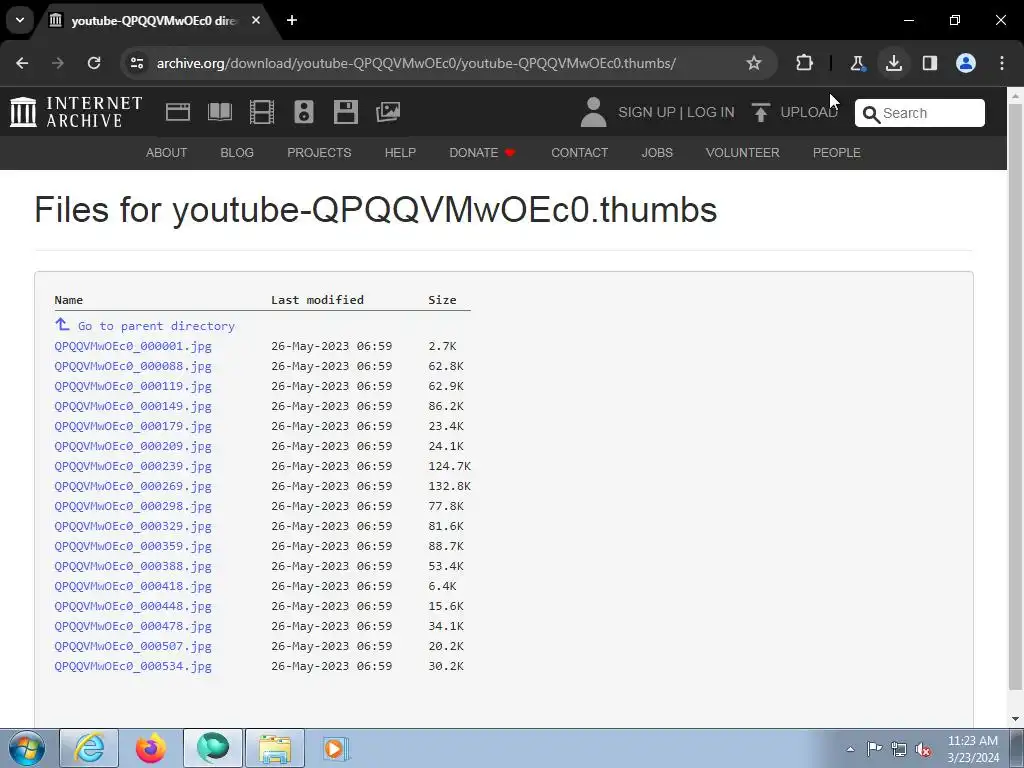
Task: Open the JOBS menu item
Action: point(657,153)
